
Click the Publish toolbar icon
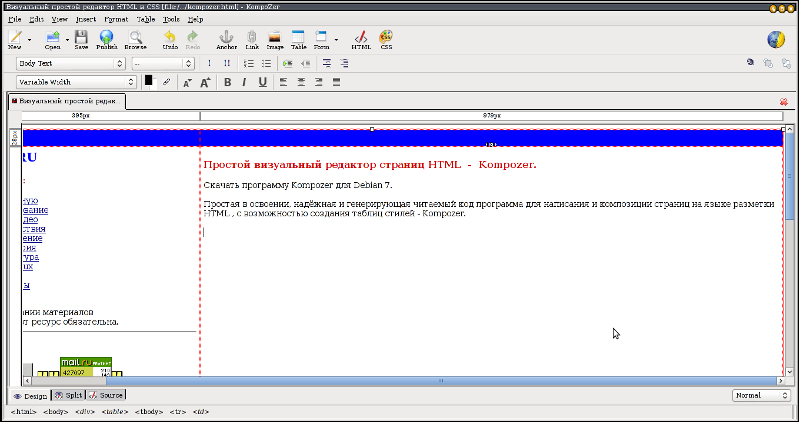[x=107, y=40]
